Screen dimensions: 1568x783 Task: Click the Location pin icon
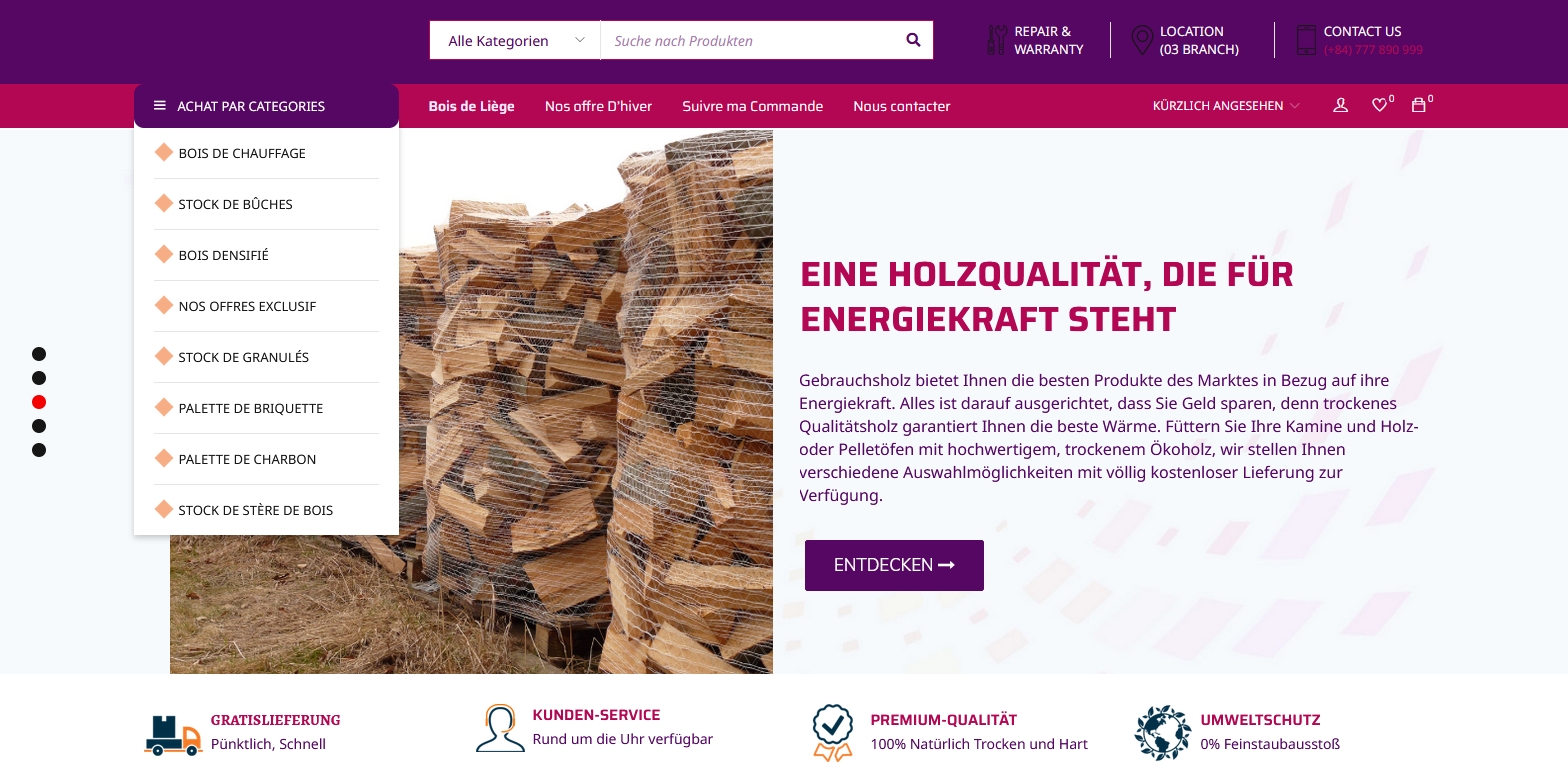pos(1142,40)
